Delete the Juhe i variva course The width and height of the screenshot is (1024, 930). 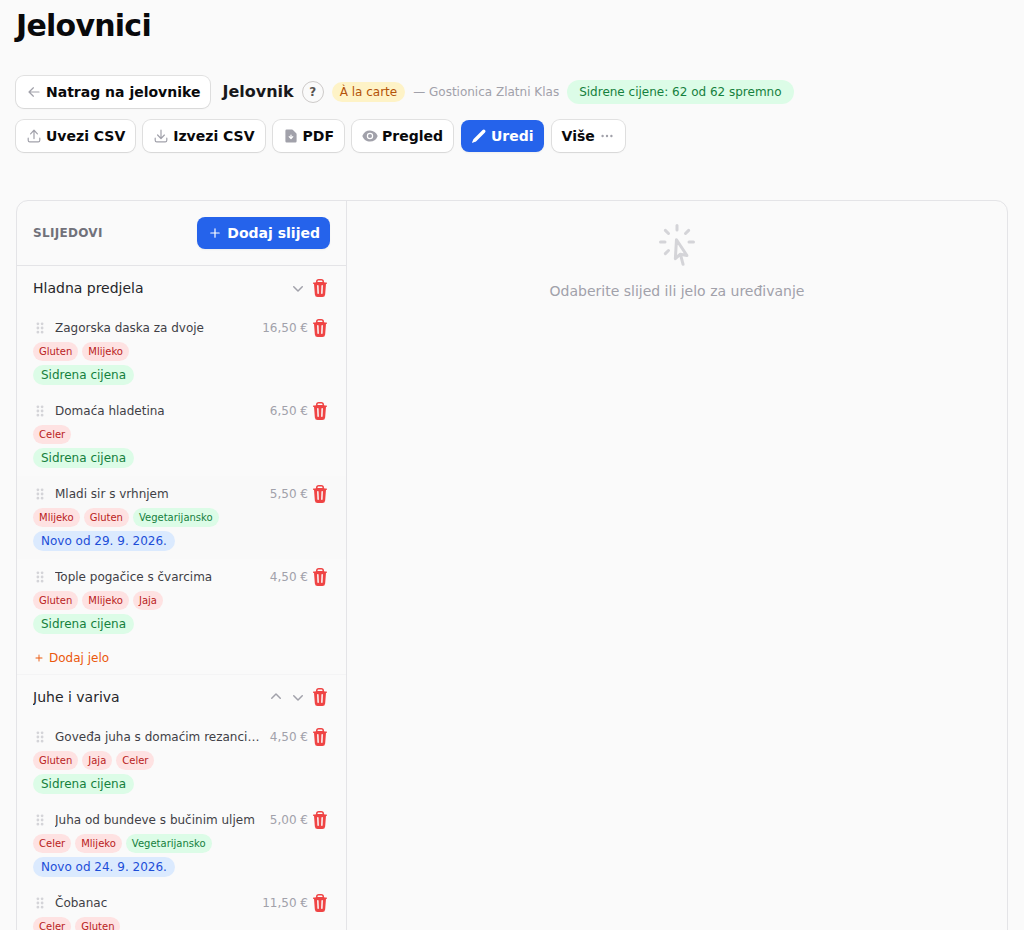coord(320,697)
